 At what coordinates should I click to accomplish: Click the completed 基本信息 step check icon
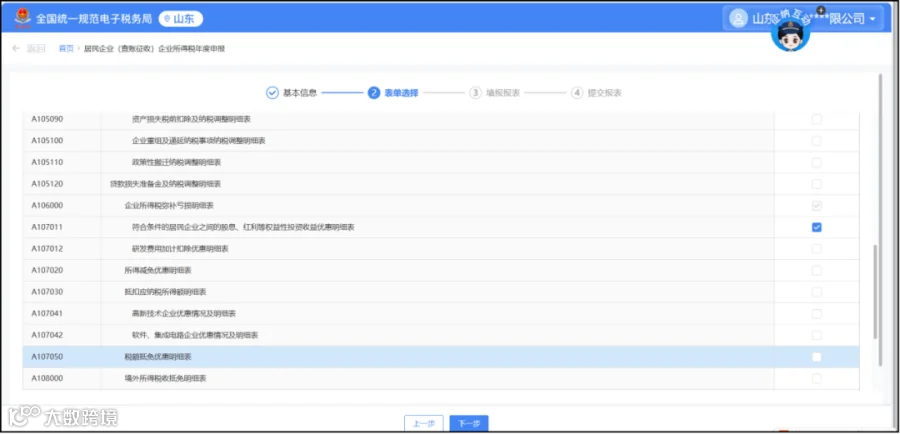[272, 93]
